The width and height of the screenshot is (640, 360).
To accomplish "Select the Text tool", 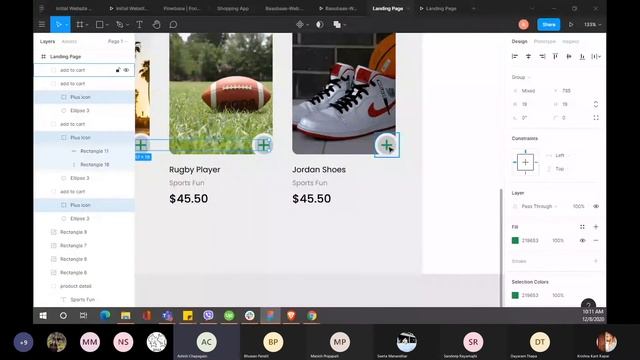I will pos(139,24).
